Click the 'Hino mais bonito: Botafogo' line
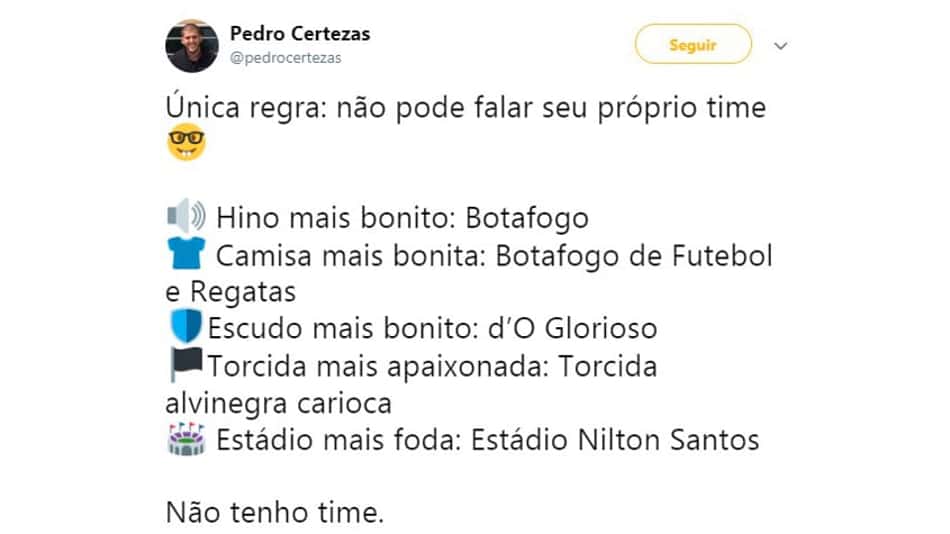 coord(402,218)
